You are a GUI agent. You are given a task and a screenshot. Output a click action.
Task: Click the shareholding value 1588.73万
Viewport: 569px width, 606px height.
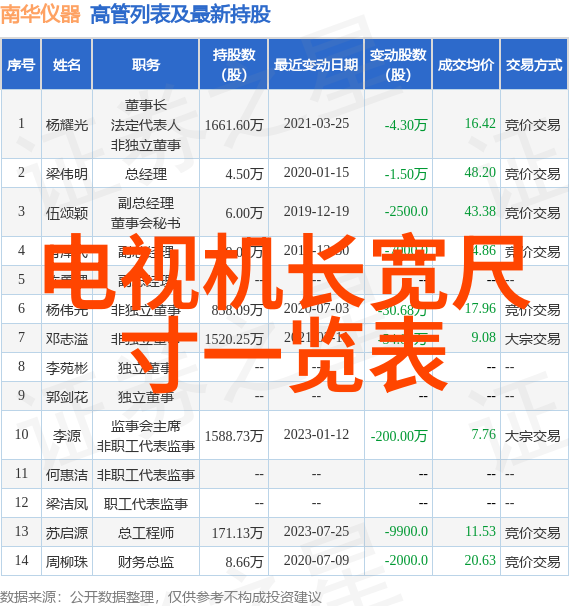click(x=234, y=436)
